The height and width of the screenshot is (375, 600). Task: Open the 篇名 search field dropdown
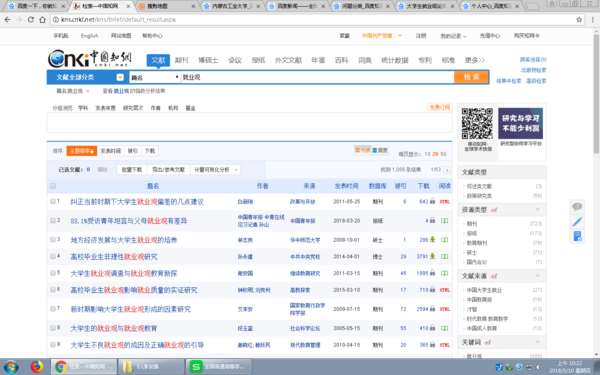coord(155,77)
